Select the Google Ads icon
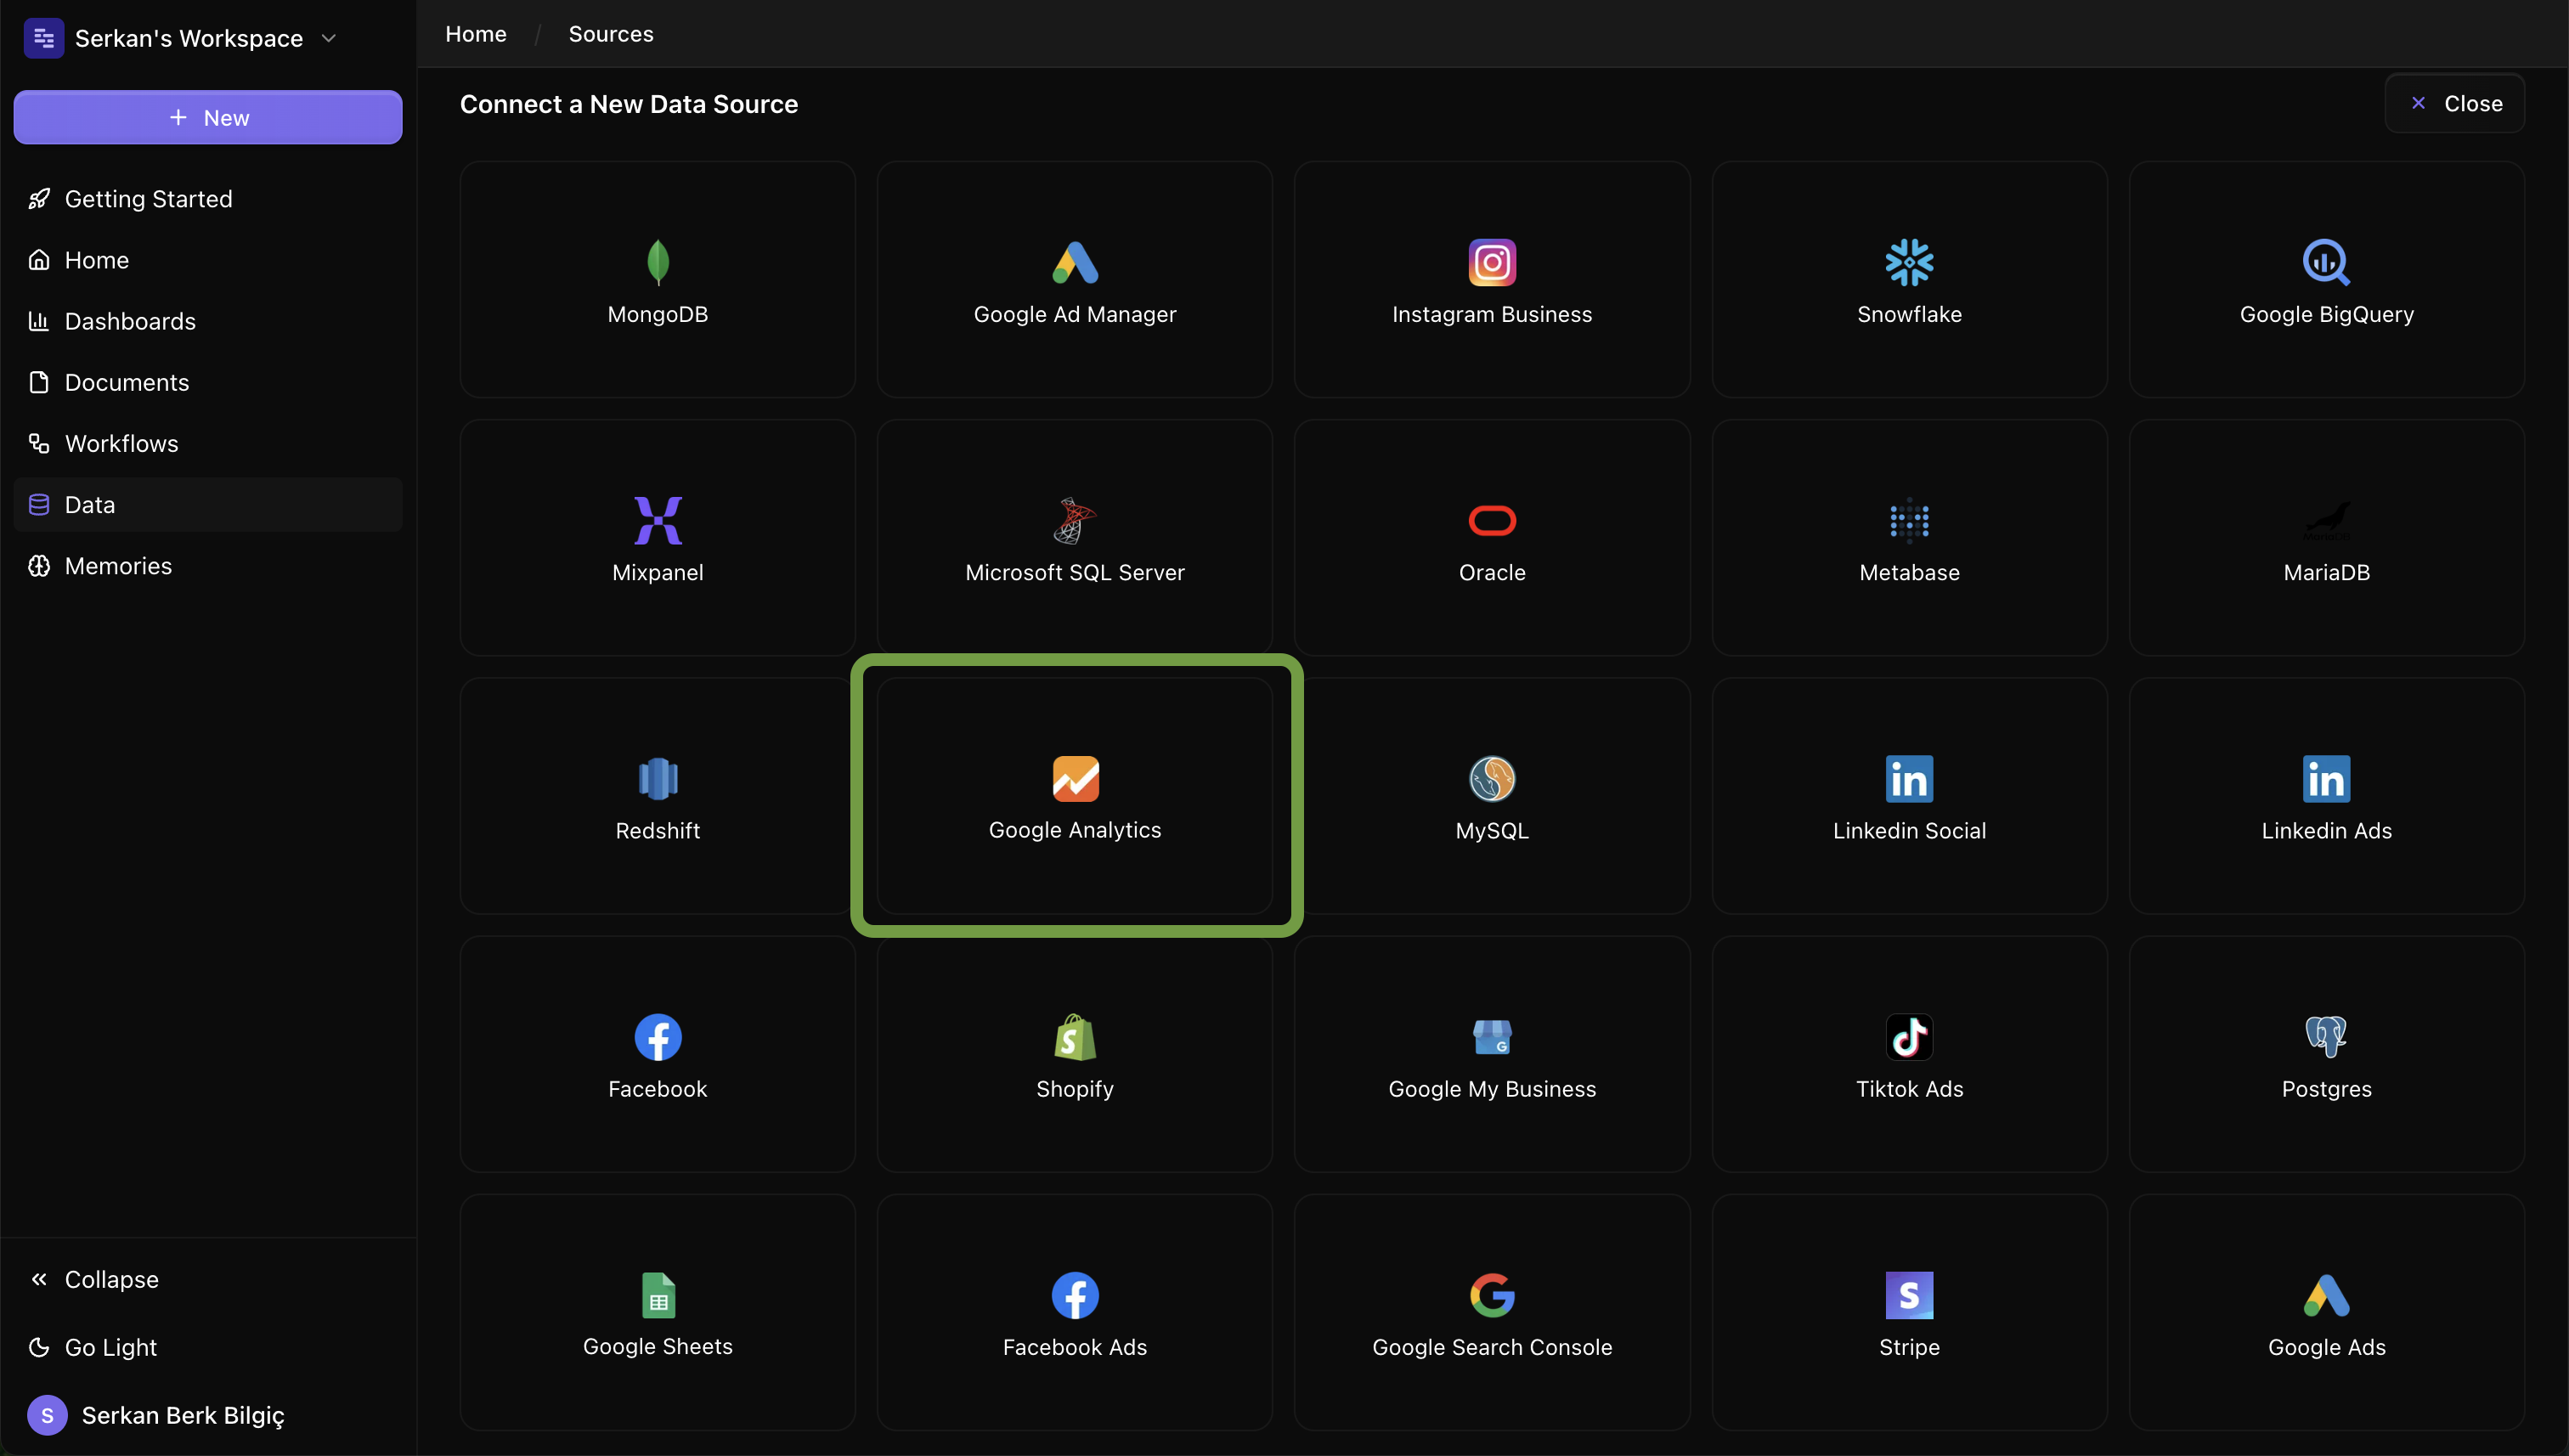2569x1456 pixels. pyautogui.click(x=2326, y=1295)
